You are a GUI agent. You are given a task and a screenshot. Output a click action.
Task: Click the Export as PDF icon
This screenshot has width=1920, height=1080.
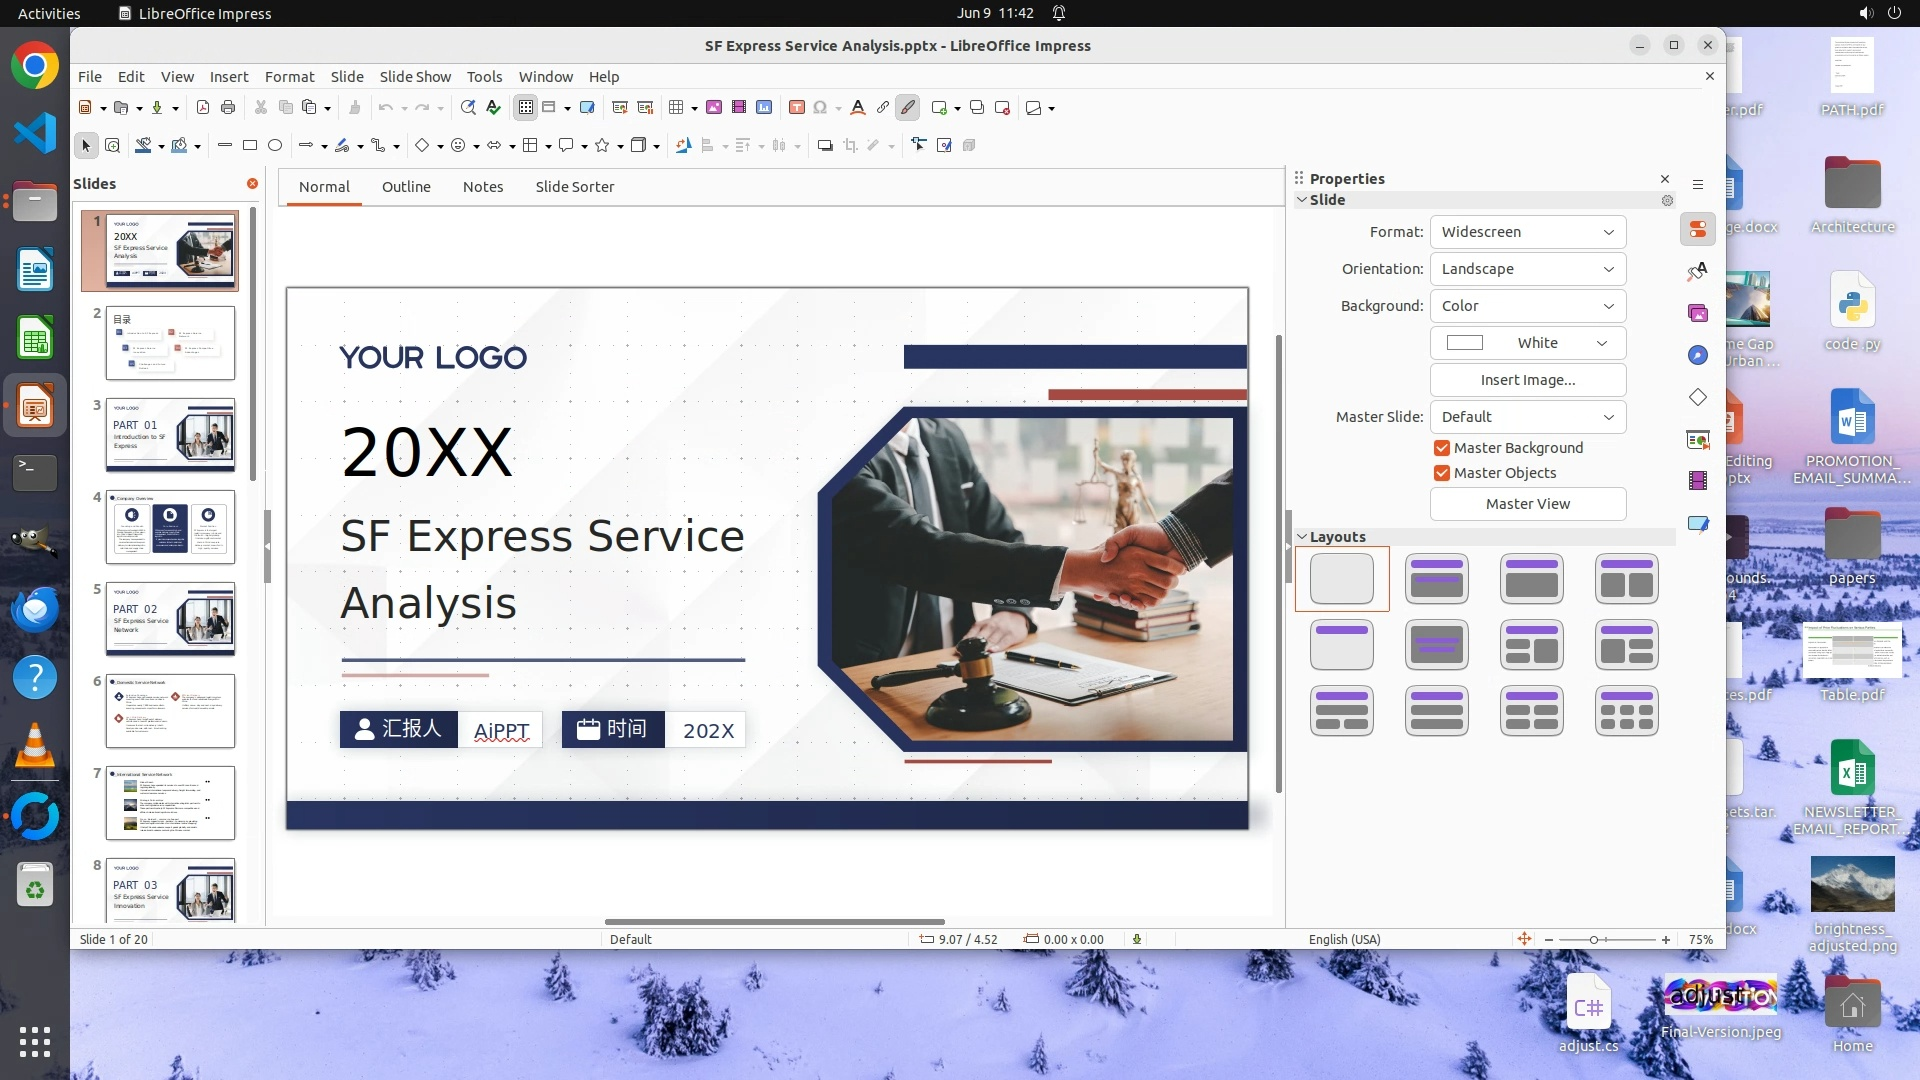click(203, 108)
